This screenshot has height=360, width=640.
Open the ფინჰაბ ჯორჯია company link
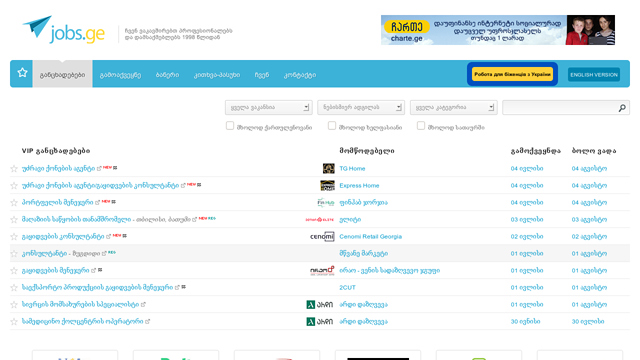coord(364,202)
